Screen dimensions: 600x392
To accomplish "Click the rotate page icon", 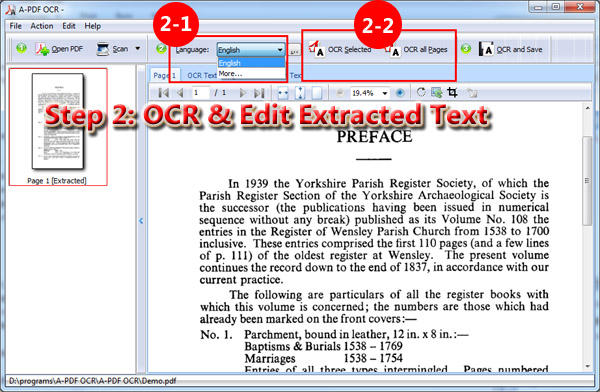I will coord(421,92).
